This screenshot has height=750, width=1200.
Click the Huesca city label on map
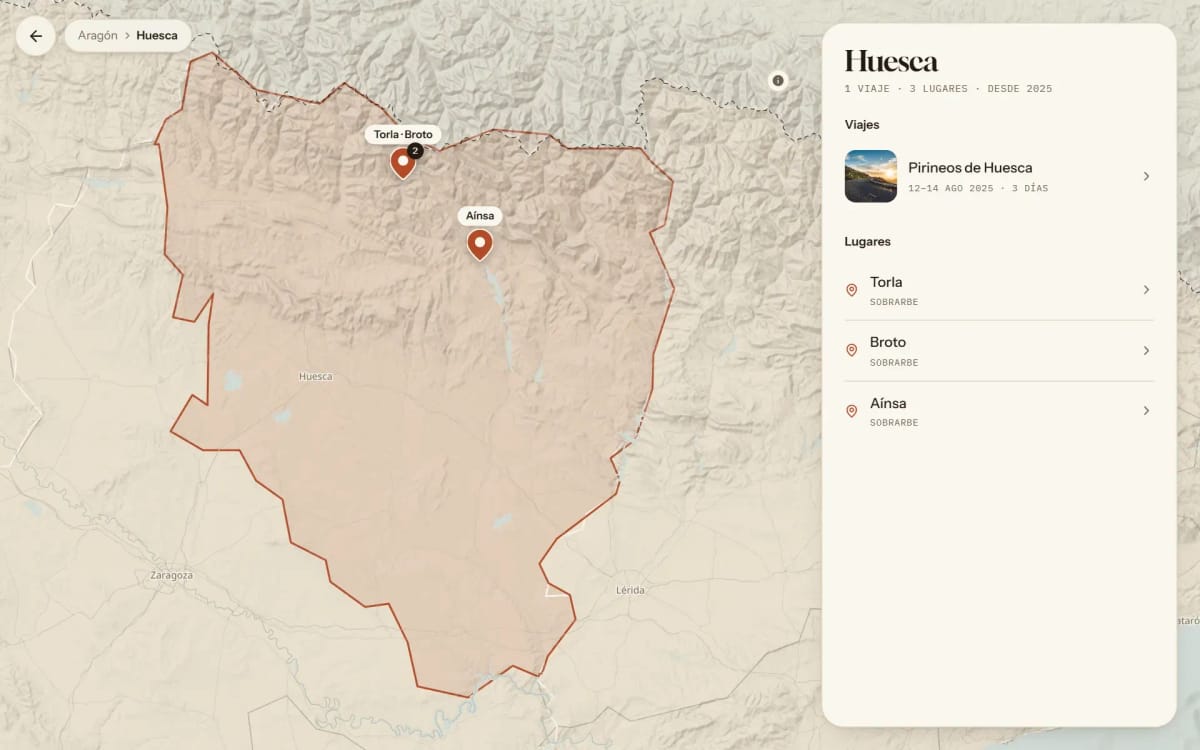coord(315,377)
